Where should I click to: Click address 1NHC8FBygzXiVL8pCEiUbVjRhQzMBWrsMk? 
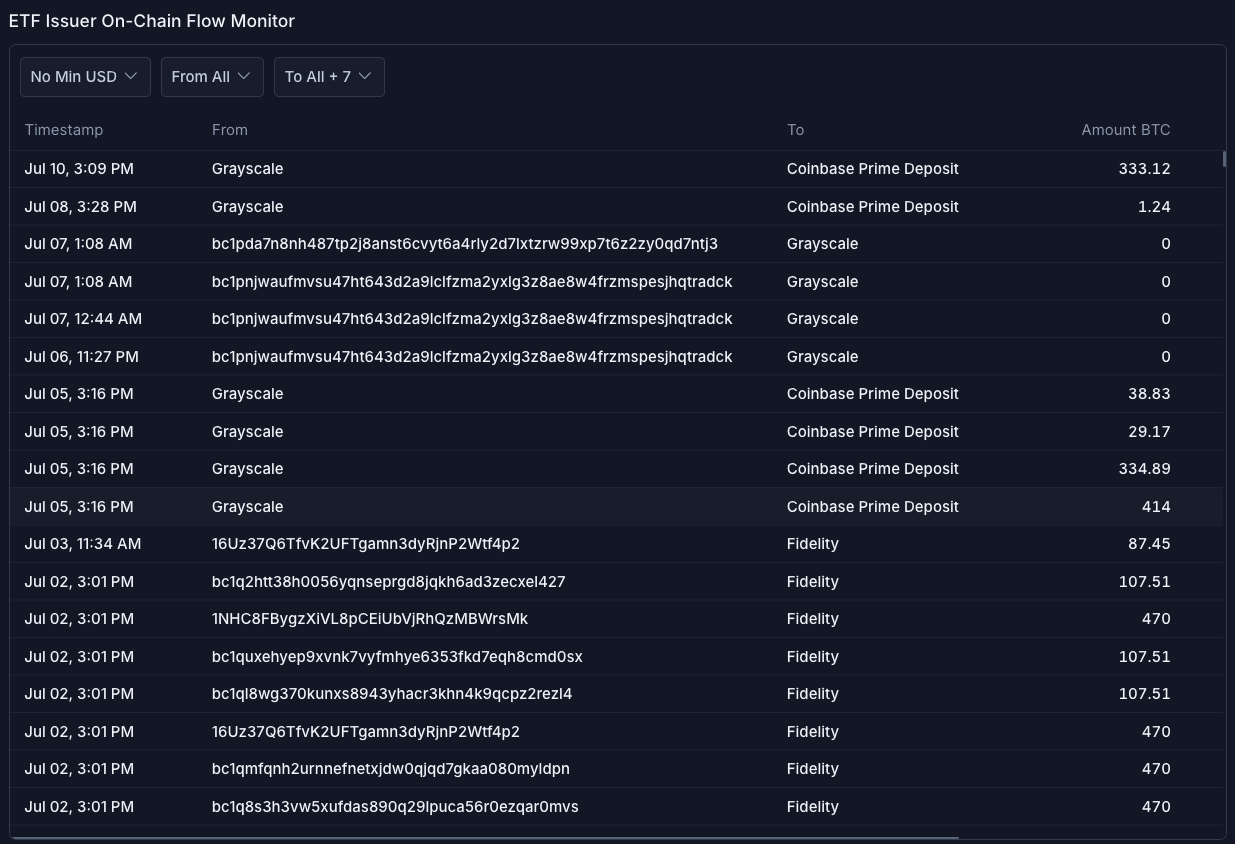pyautogui.click(x=370, y=619)
